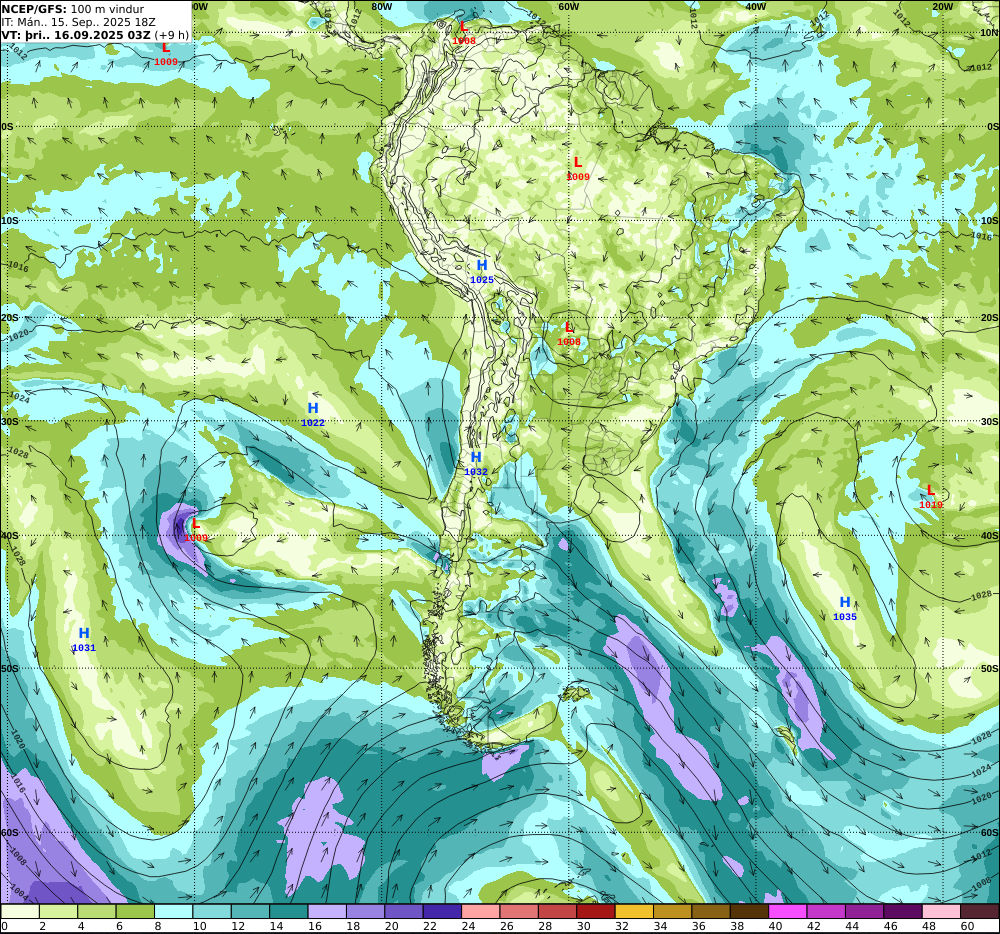Select the H 1032 high over the Andes
Screen dimensions: 1000x934
click(476, 463)
